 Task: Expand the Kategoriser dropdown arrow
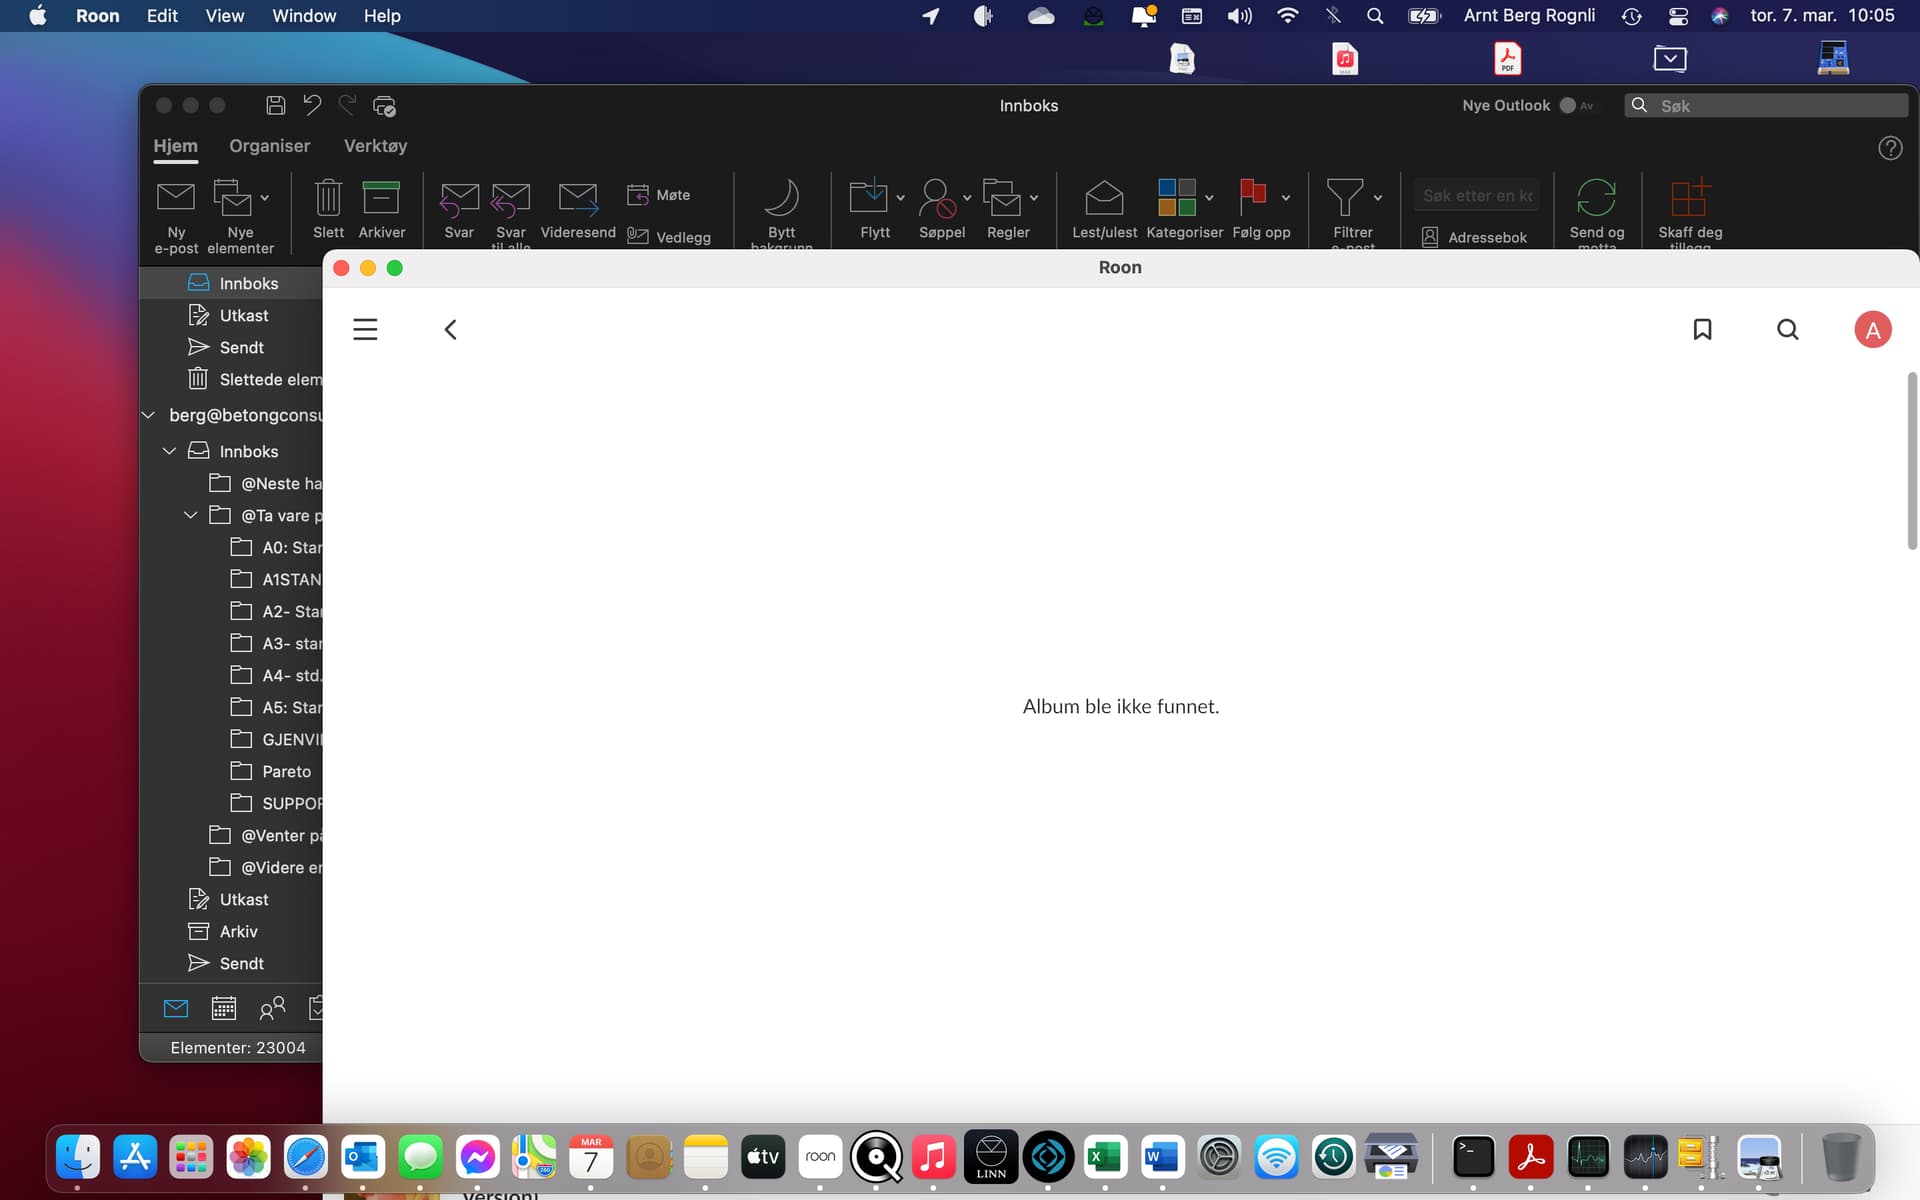point(1209,198)
